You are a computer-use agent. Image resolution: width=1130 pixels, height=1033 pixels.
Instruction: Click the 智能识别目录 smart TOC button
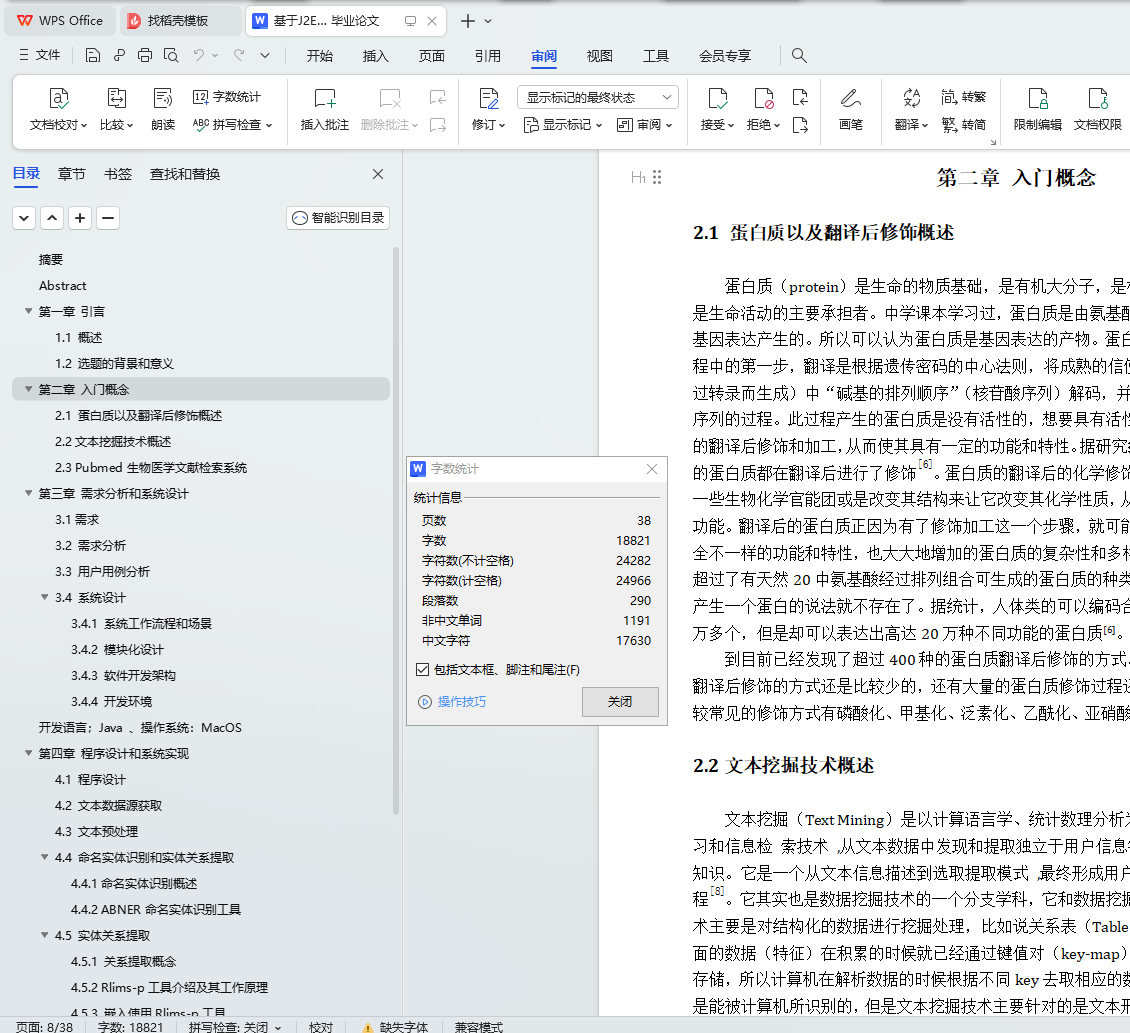[x=338, y=218]
